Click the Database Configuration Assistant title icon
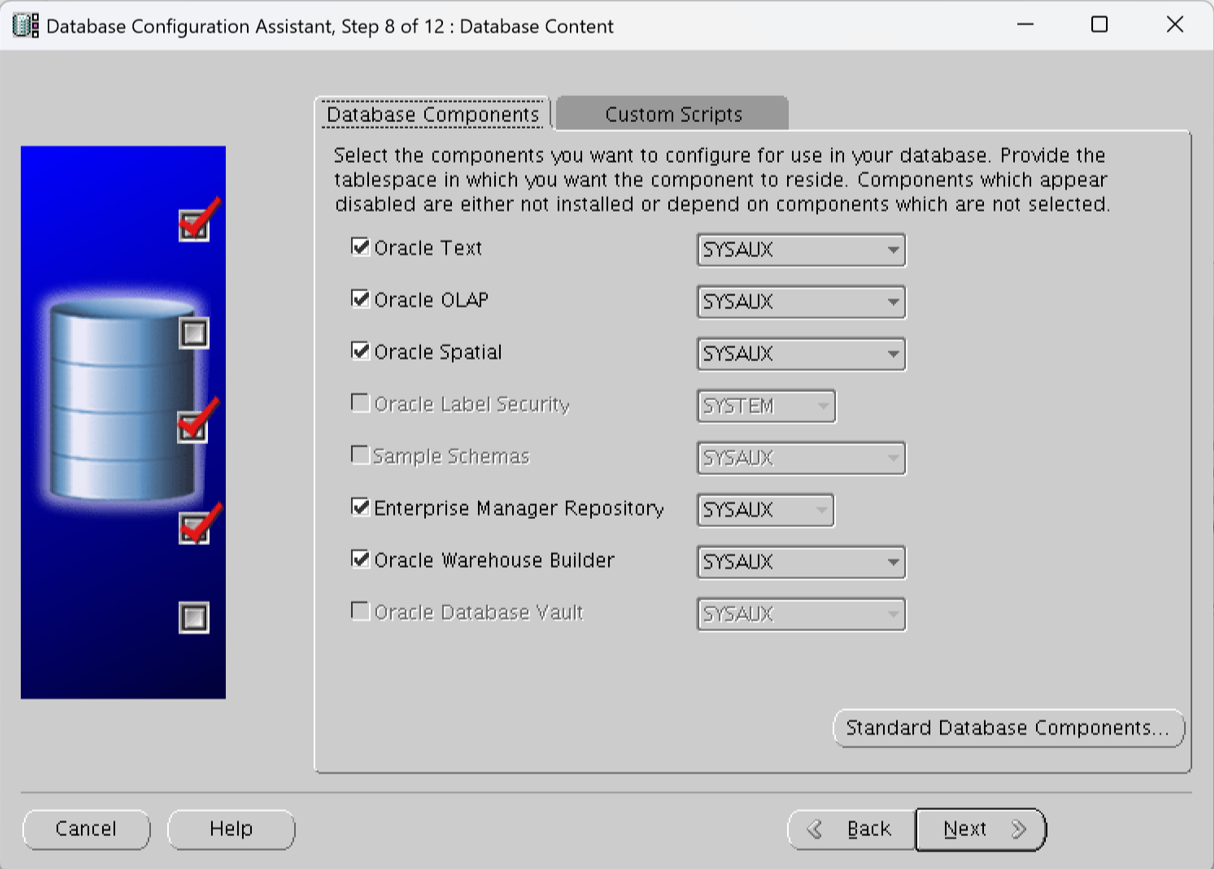Screen dimensions: 1214x869 pos(26,26)
